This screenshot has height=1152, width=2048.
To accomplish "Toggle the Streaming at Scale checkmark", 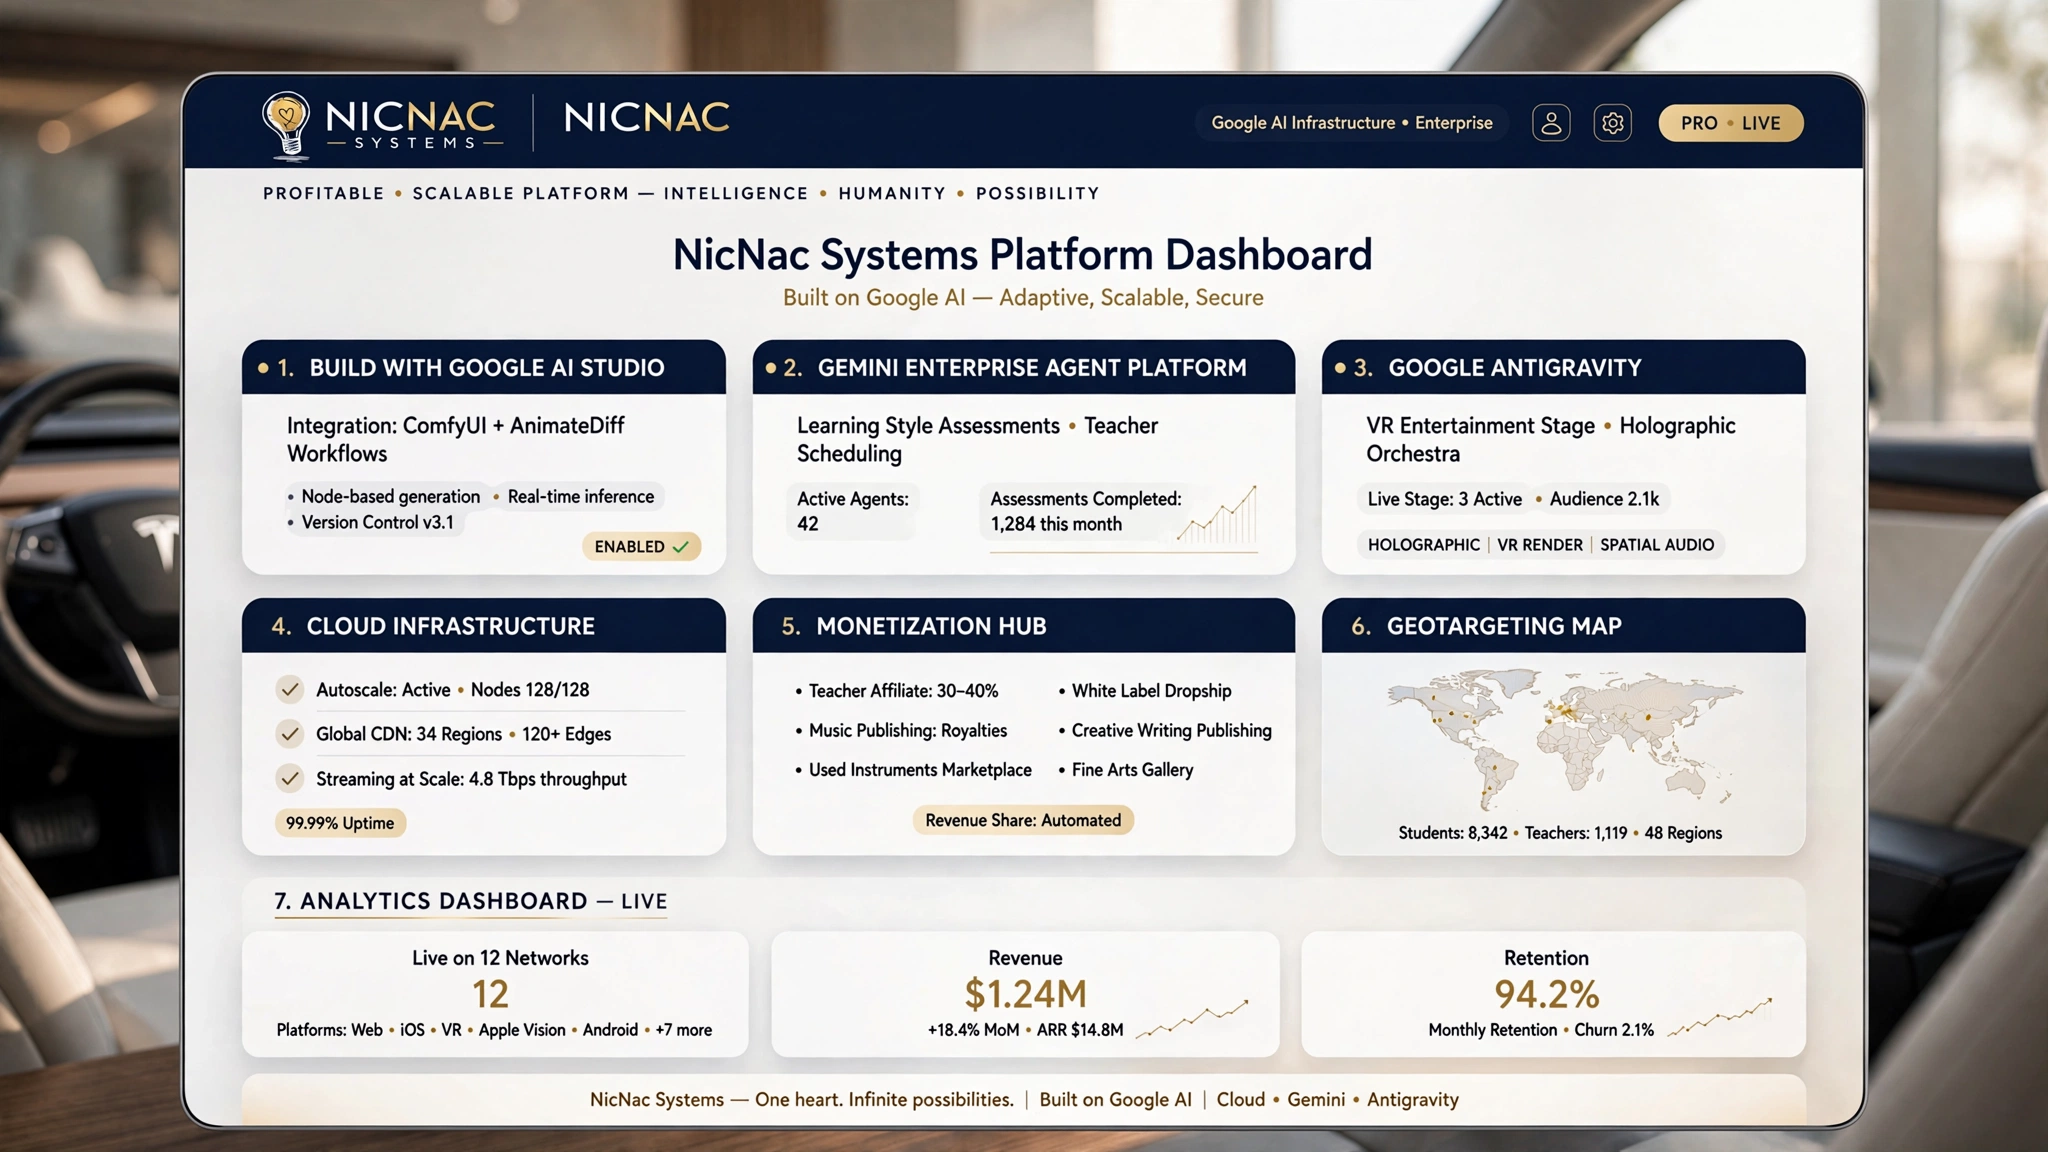I will (x=290, y=778).
